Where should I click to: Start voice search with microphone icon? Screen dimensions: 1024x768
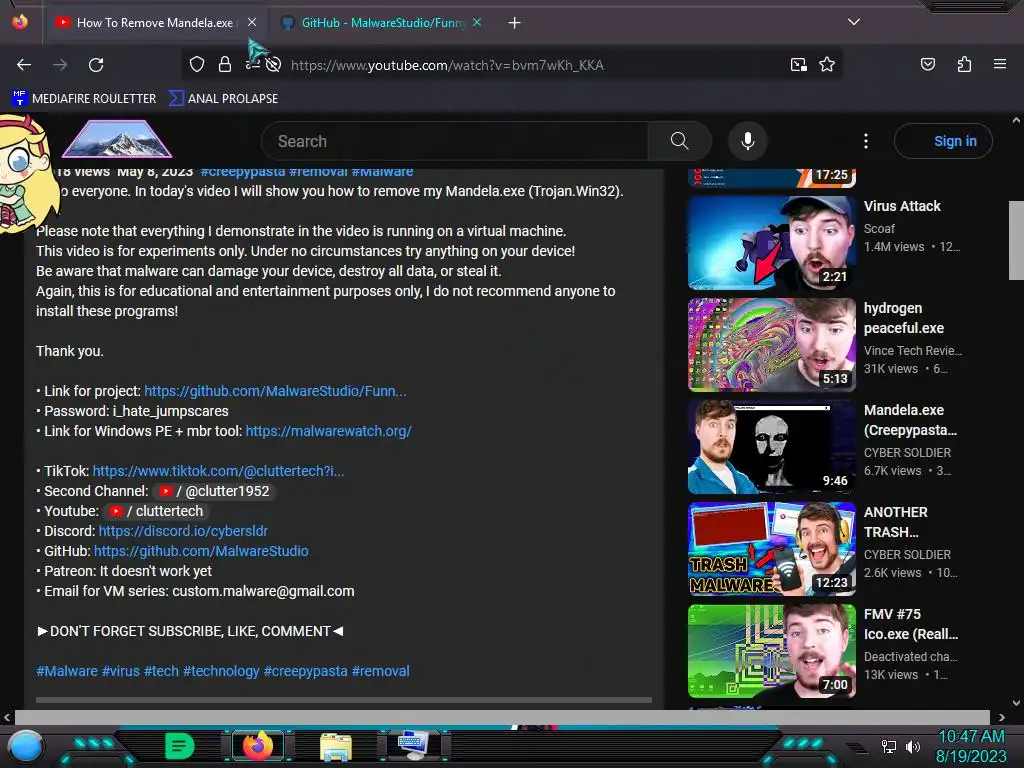tap(748, 141)
